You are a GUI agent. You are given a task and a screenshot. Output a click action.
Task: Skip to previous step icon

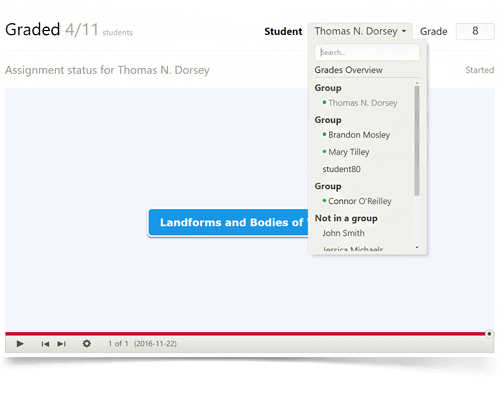pos(45,344)
